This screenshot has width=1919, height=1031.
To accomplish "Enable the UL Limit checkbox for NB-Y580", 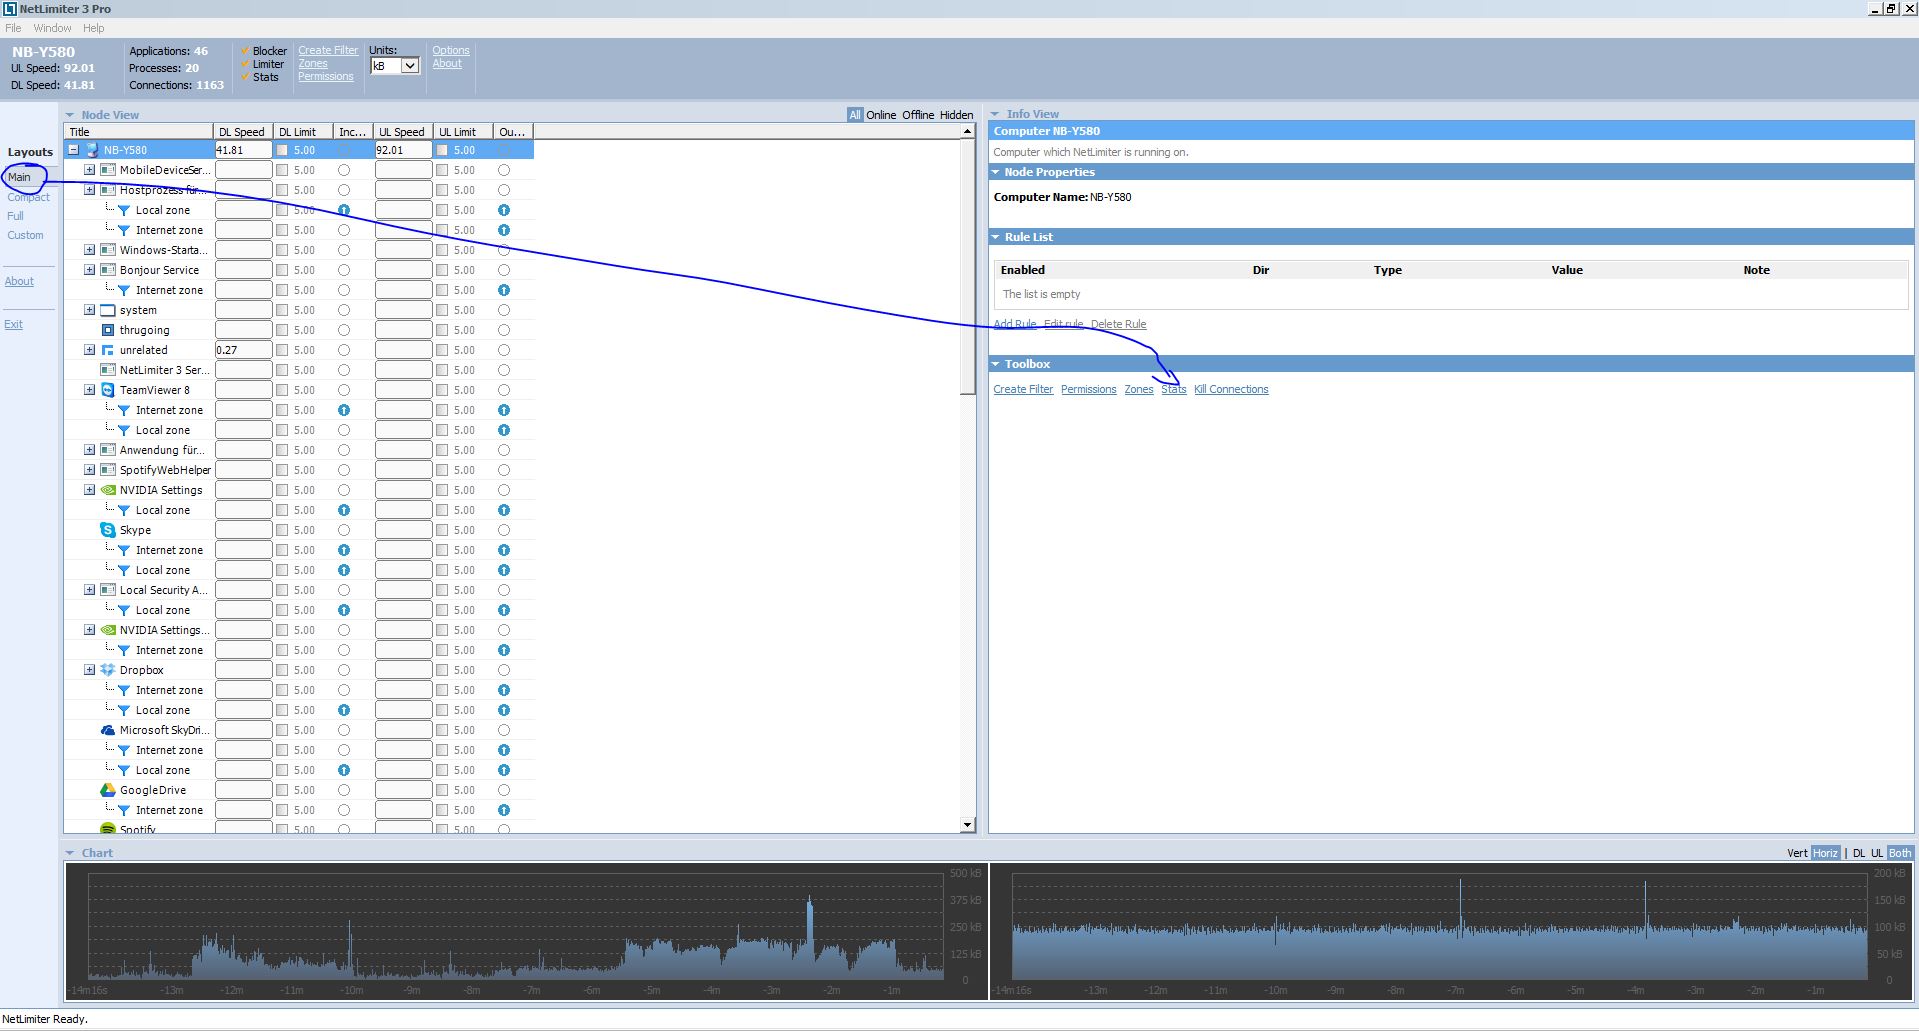I will coord(442,150).
